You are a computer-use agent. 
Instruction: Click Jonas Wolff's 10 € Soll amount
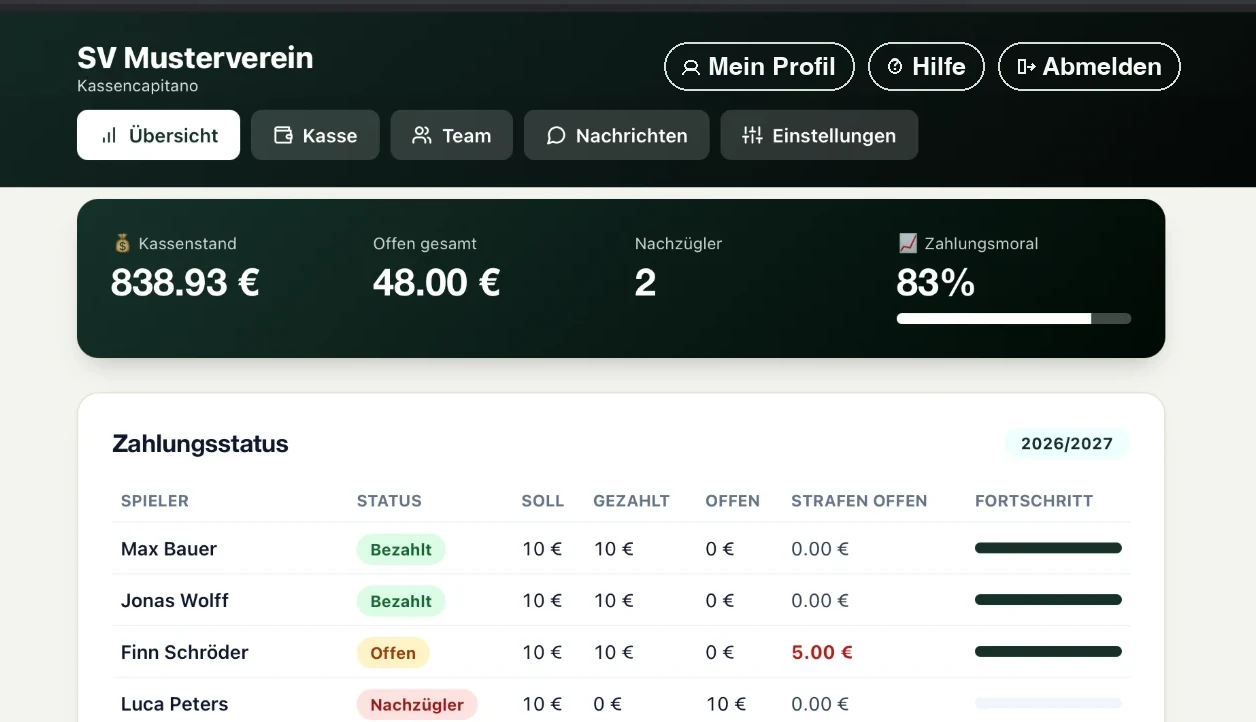point(542,601)
